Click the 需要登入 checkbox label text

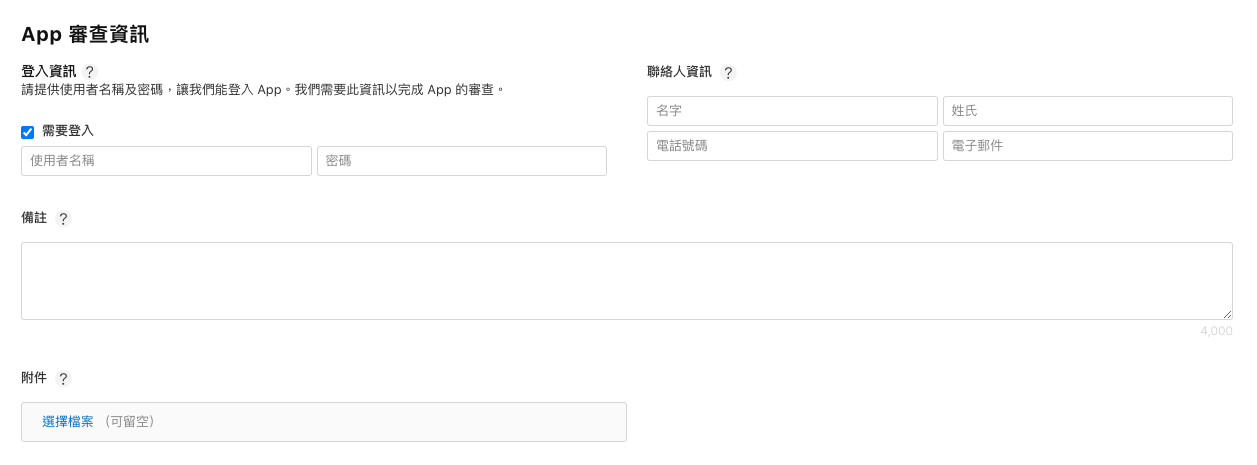tap(68, 131)
